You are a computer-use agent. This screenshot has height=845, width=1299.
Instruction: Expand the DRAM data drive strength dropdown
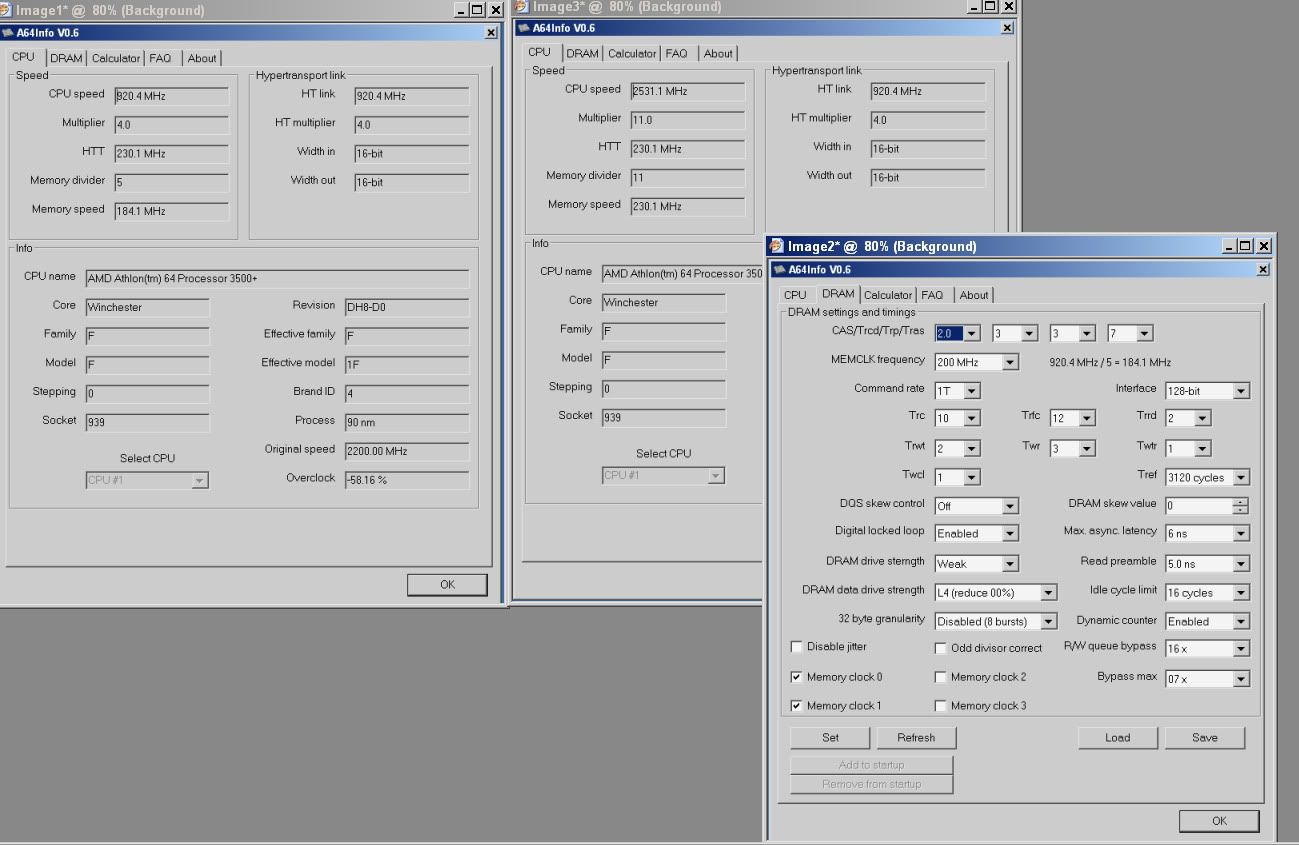[x=1048, y=593]
